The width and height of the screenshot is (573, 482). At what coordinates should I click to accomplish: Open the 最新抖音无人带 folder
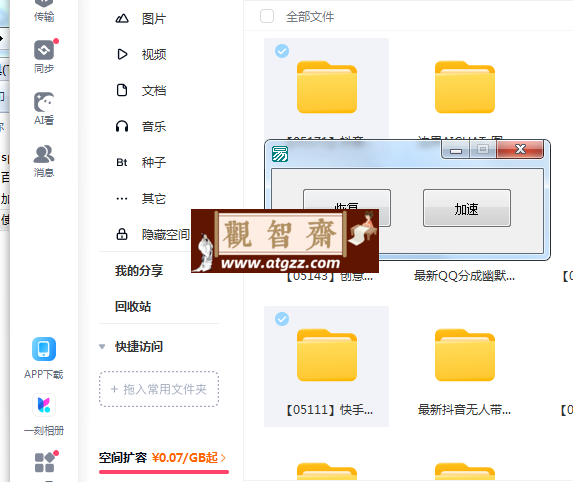point(465,355)
